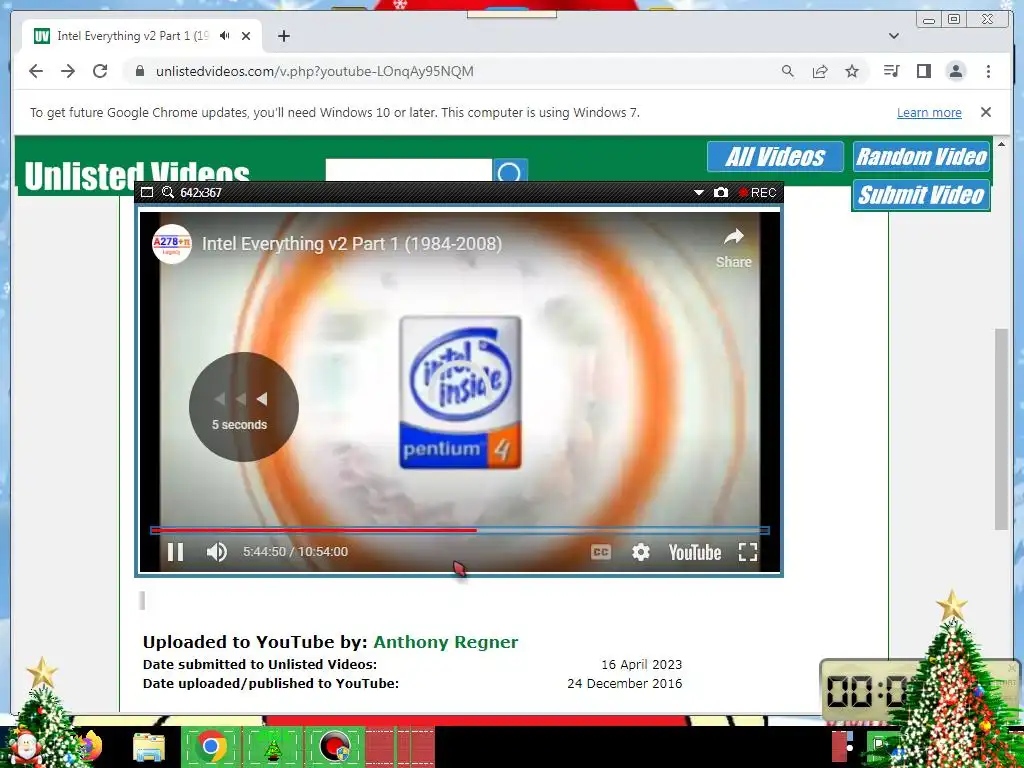Follow the Learn more link
Image resolution: width=1024 pixels, height=768 pixels.
[929, 112]
